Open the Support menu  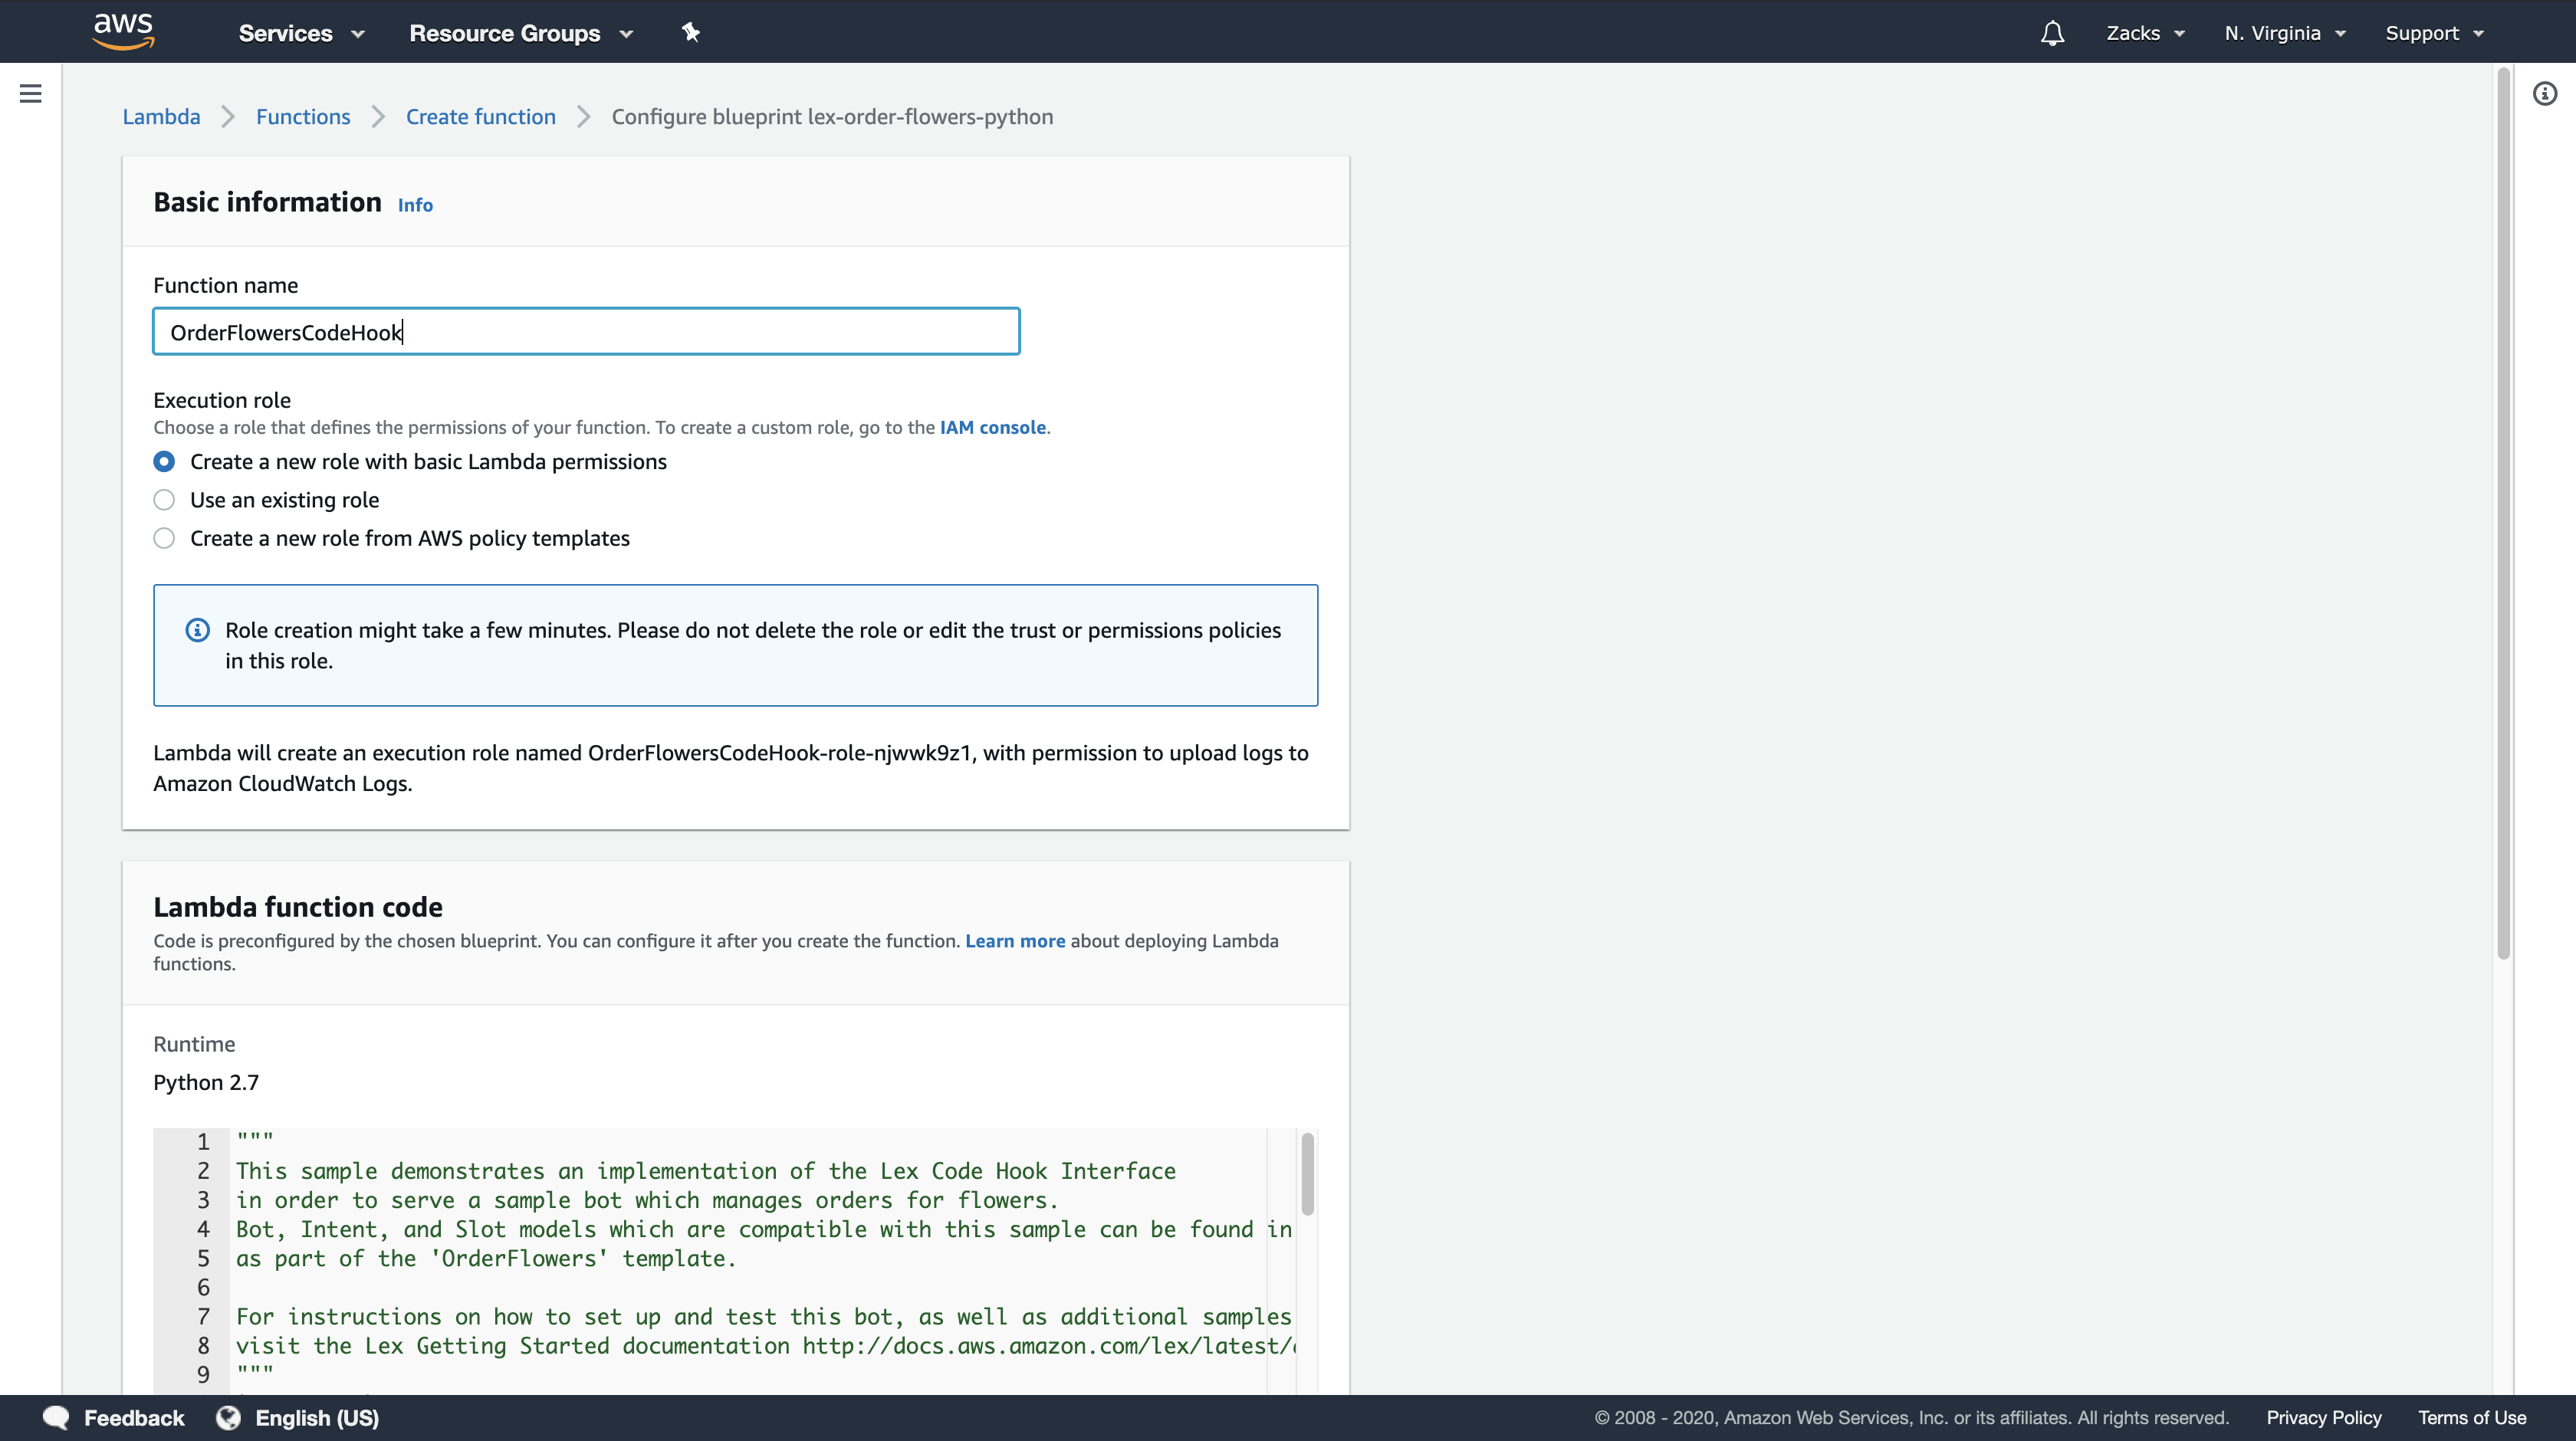(x=2433, y=33)
